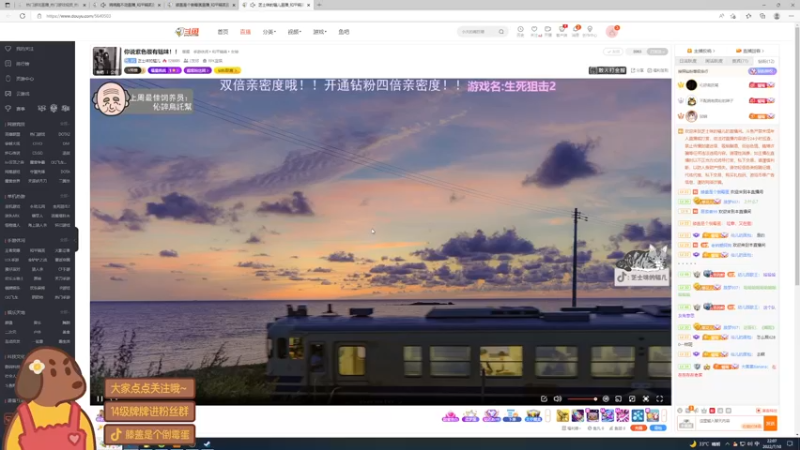Viewport: 800px width, 450px height.
Task: Open watch history clock icon
Action: click(x=520, y=31)
